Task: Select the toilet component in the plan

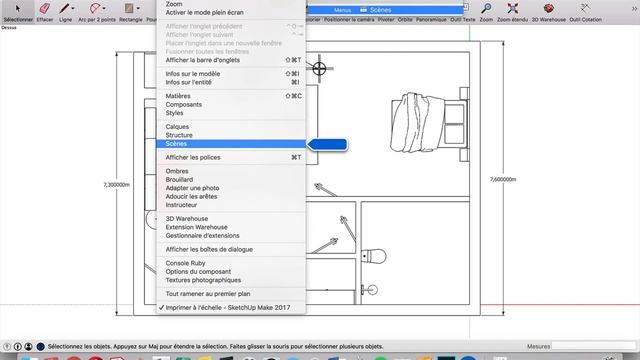Action: [x=373, y=256]
